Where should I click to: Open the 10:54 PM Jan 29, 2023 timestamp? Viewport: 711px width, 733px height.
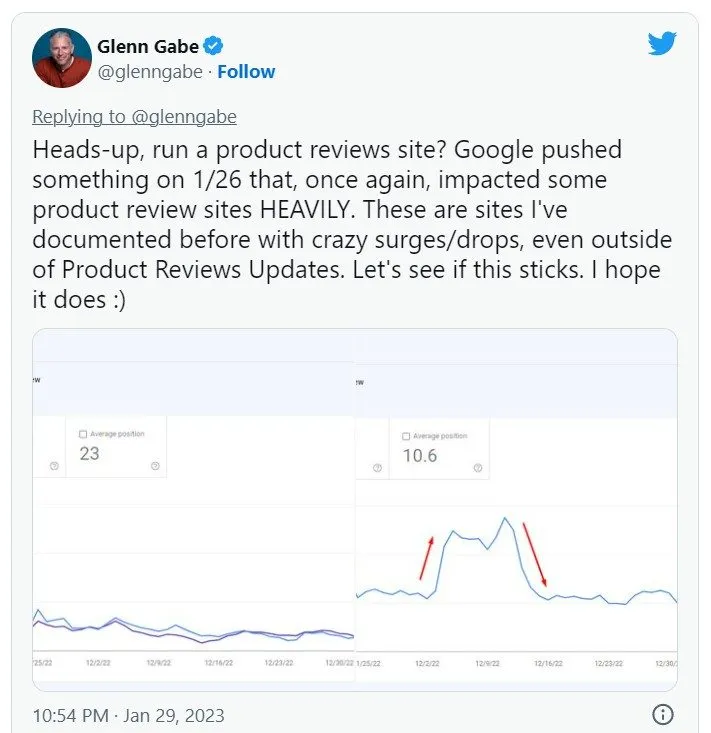coord(129,715)
